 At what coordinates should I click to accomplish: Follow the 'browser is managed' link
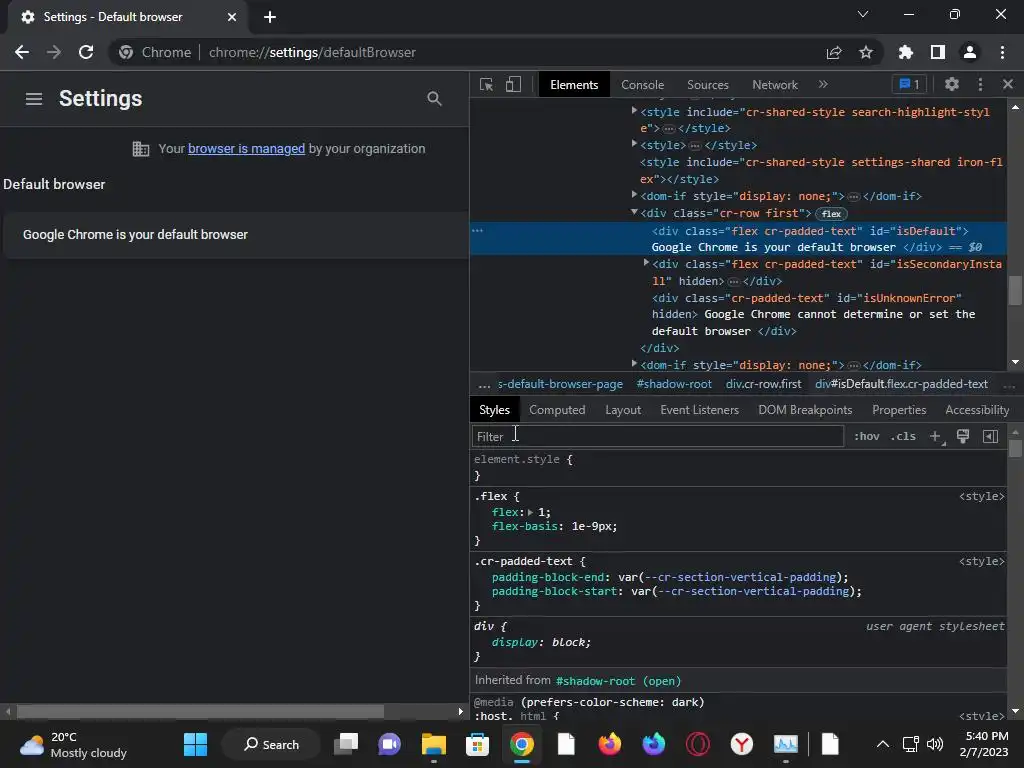pos(246,149)
